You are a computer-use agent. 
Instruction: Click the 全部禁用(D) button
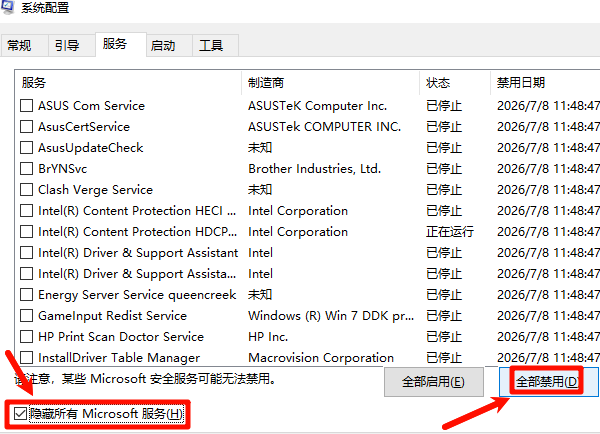[x=548, y=382]
